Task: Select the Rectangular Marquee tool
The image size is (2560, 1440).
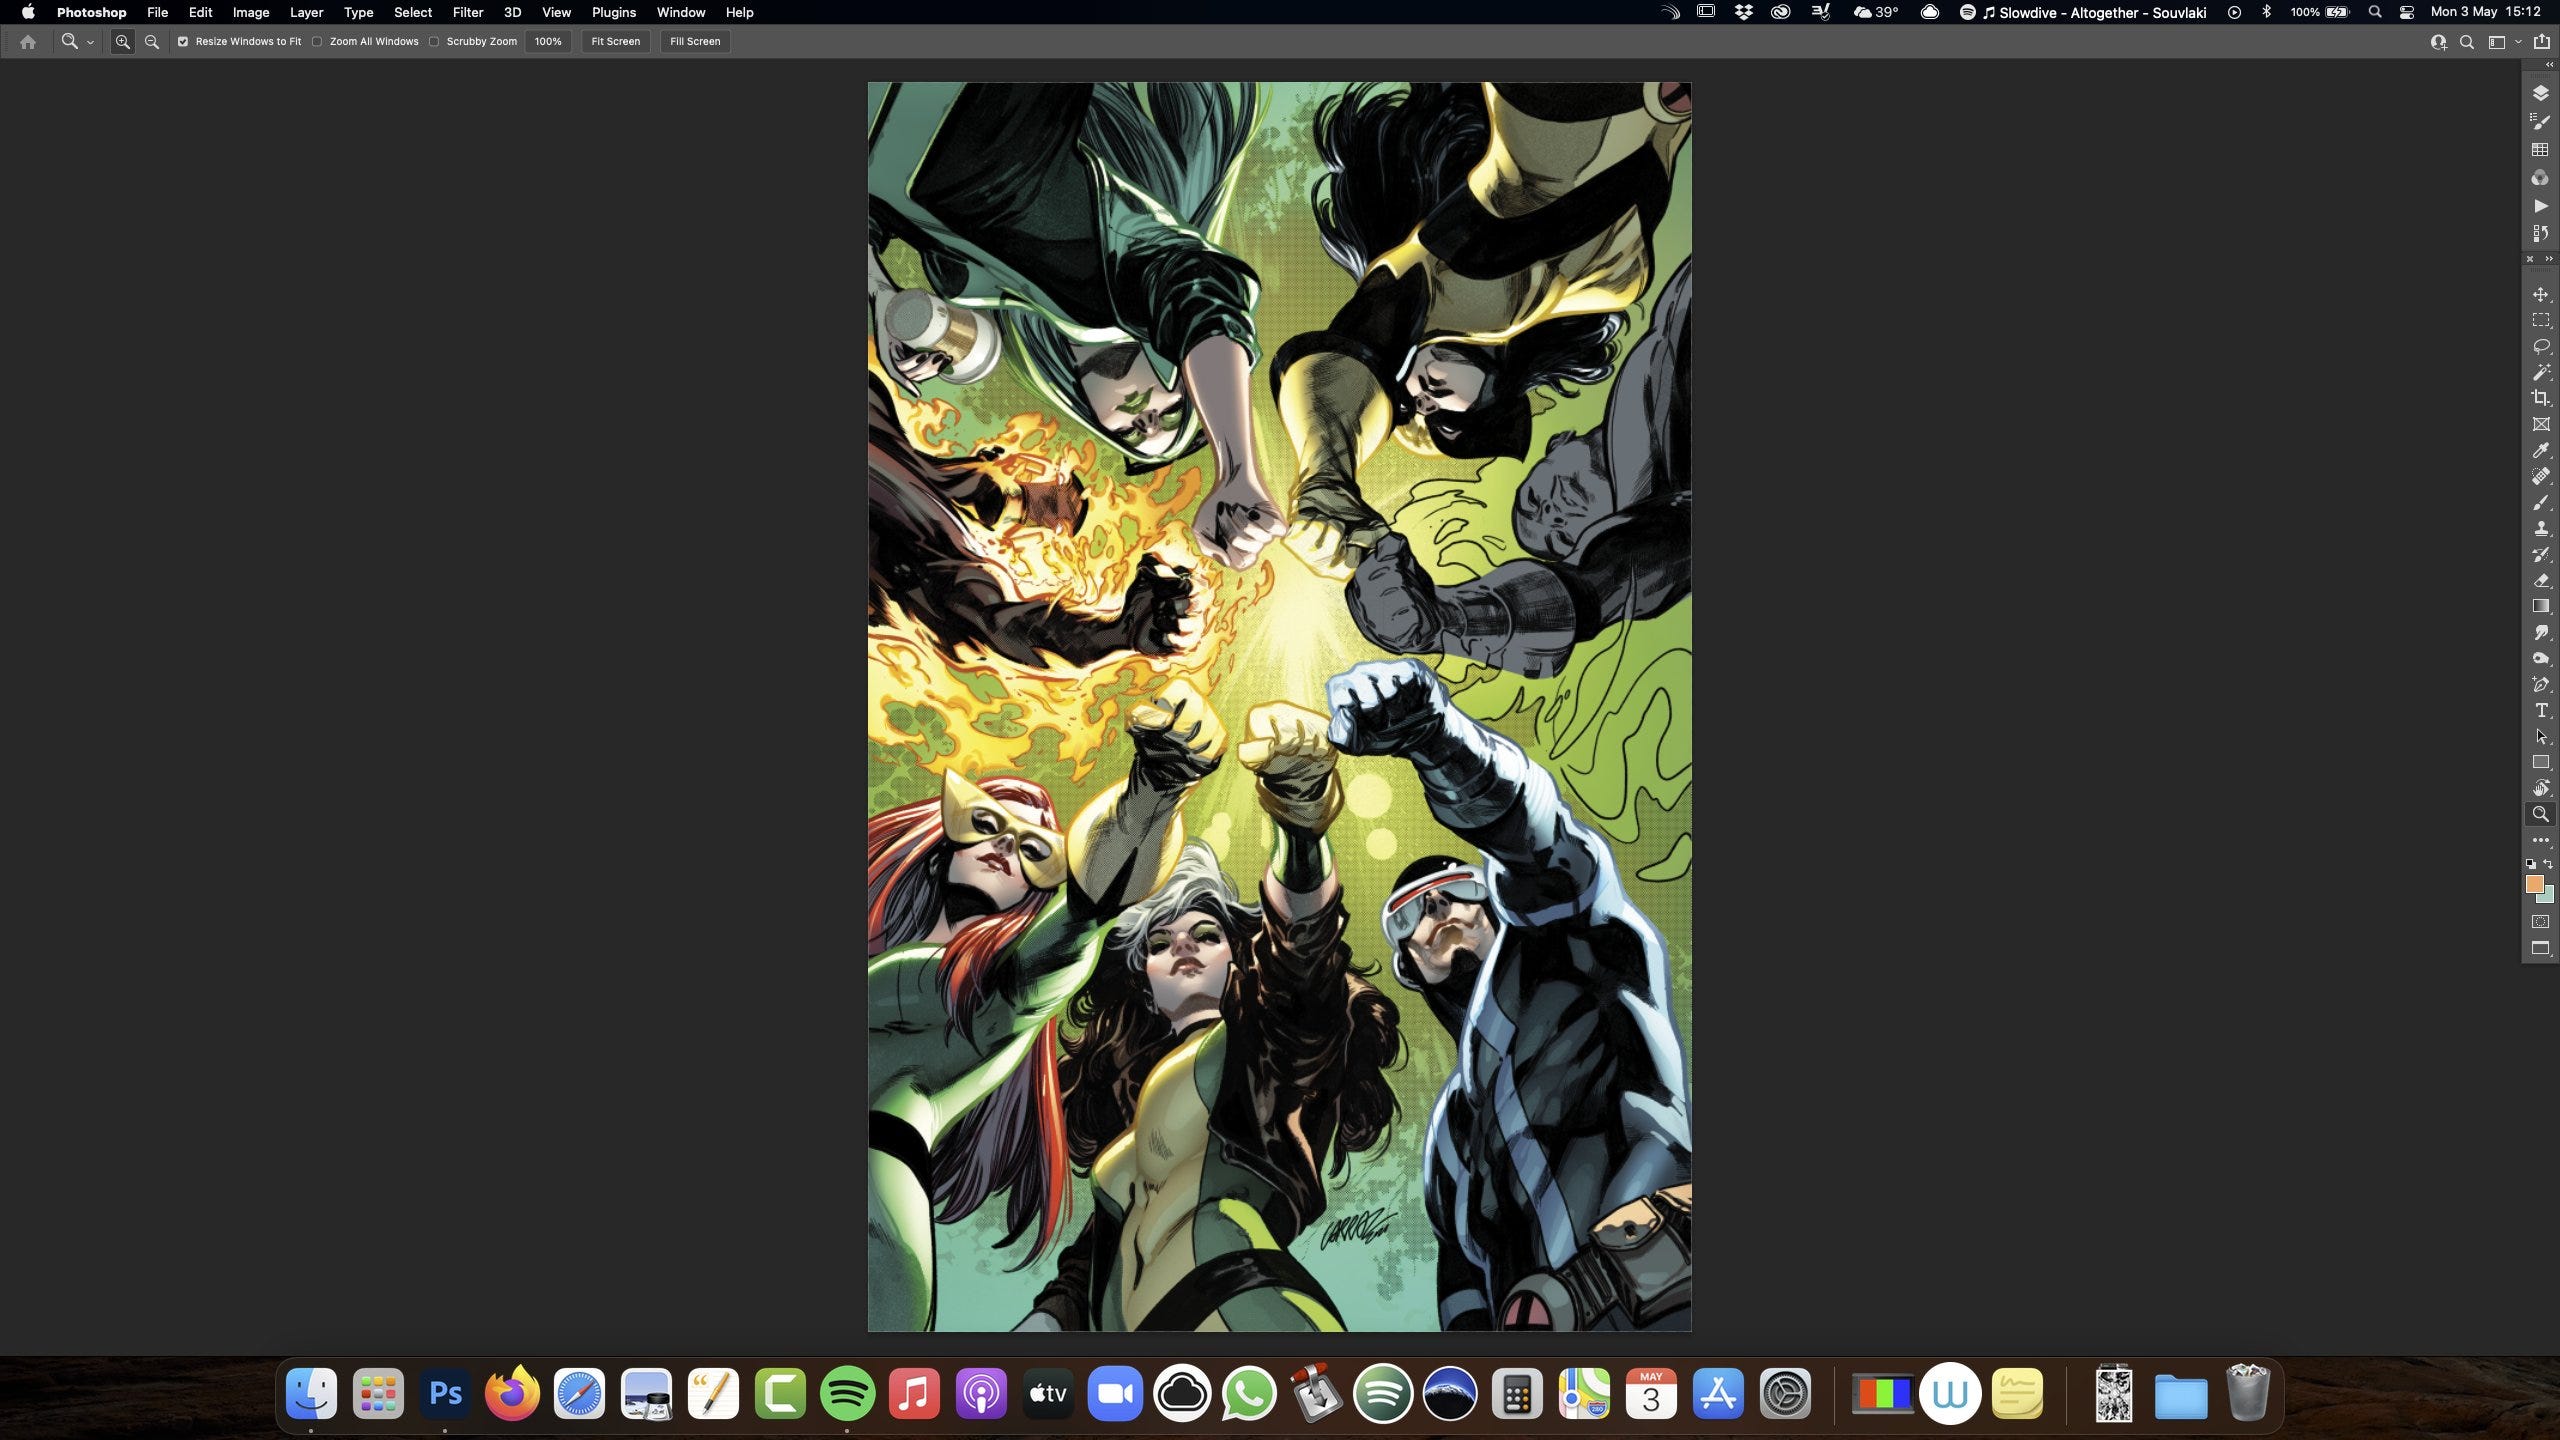Action: pyautogui.click(x=2540, y=320)
